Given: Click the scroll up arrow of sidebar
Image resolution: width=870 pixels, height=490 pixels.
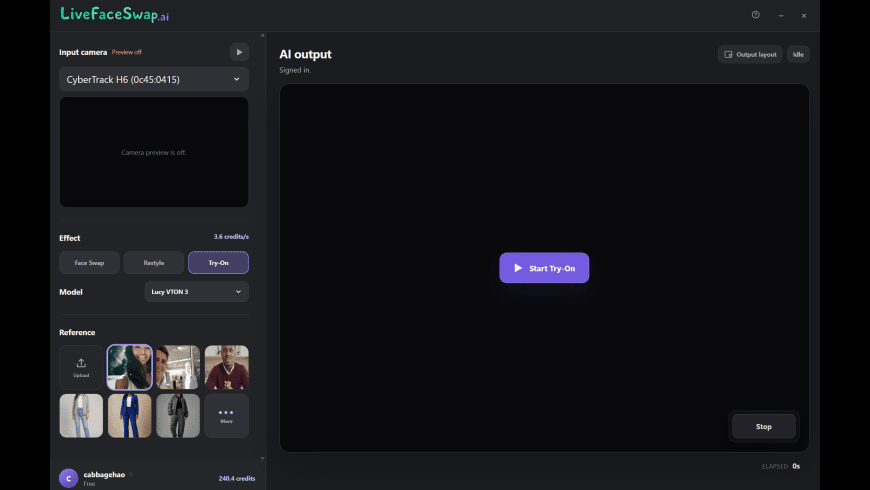Looking at the screenshot, I should pos(262,35).
